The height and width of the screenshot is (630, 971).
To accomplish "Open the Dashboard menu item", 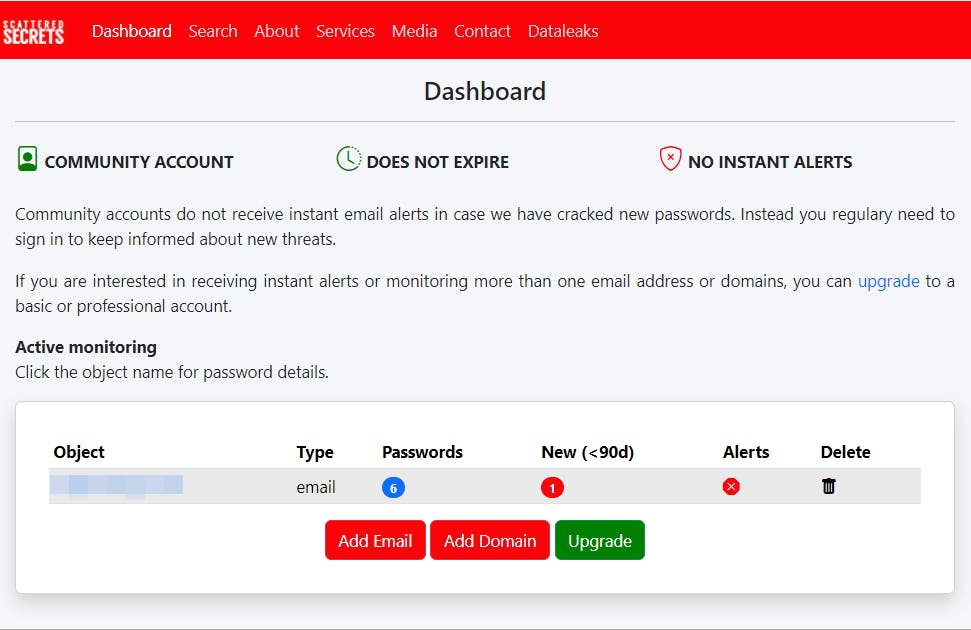I will [x=132, y=31].
